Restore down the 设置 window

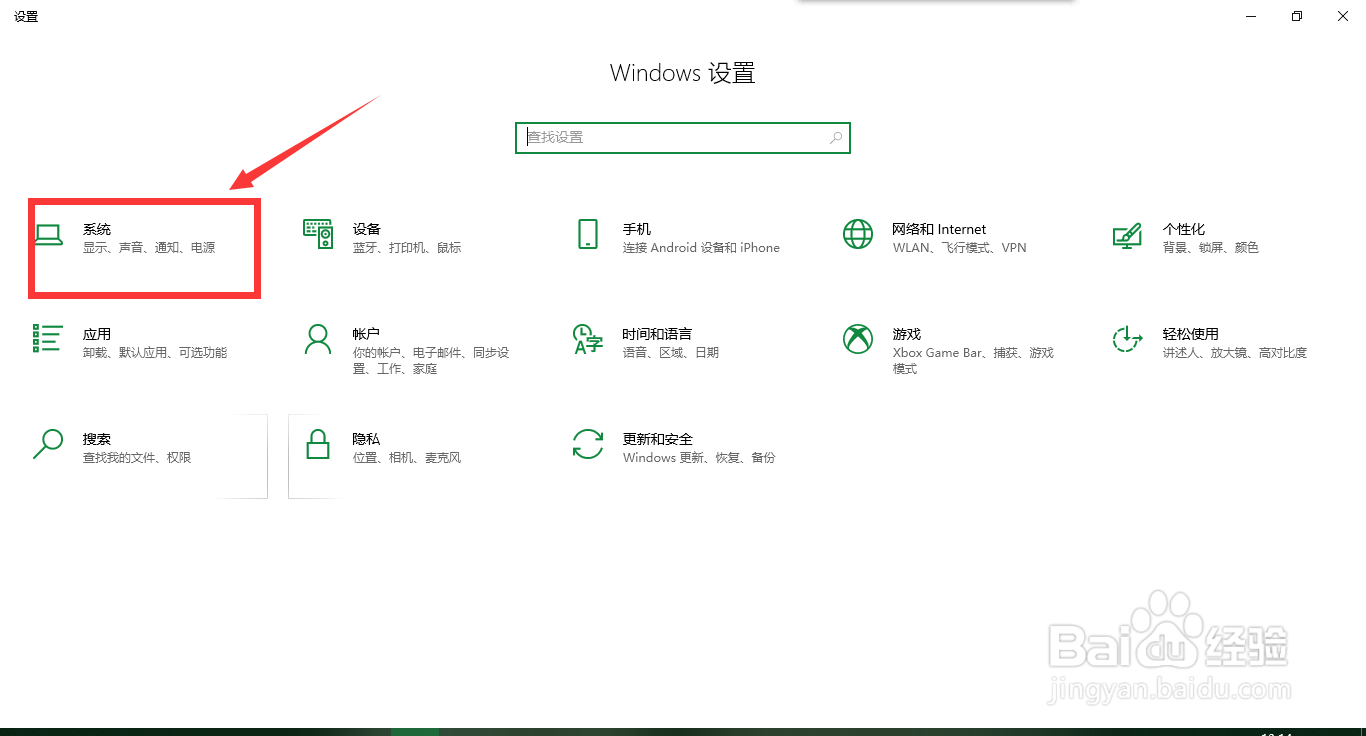tap(1297, 16)
